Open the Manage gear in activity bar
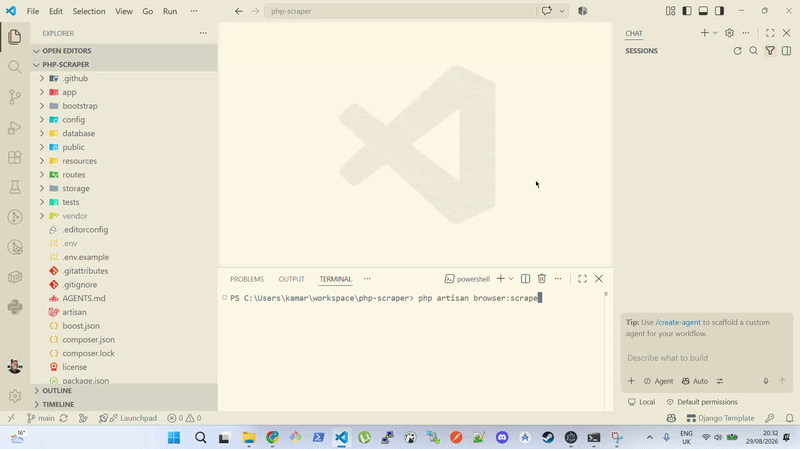 click(15, 395)
